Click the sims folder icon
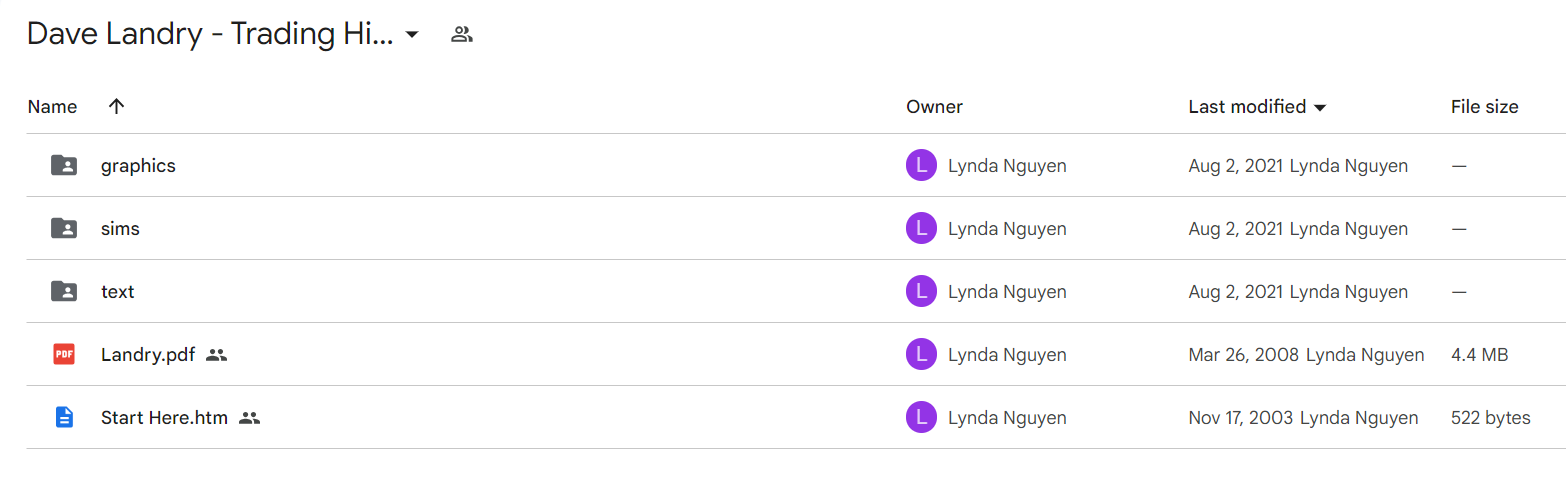The width and height of the screenshot is (1566, 478). [x=64, y=229]
